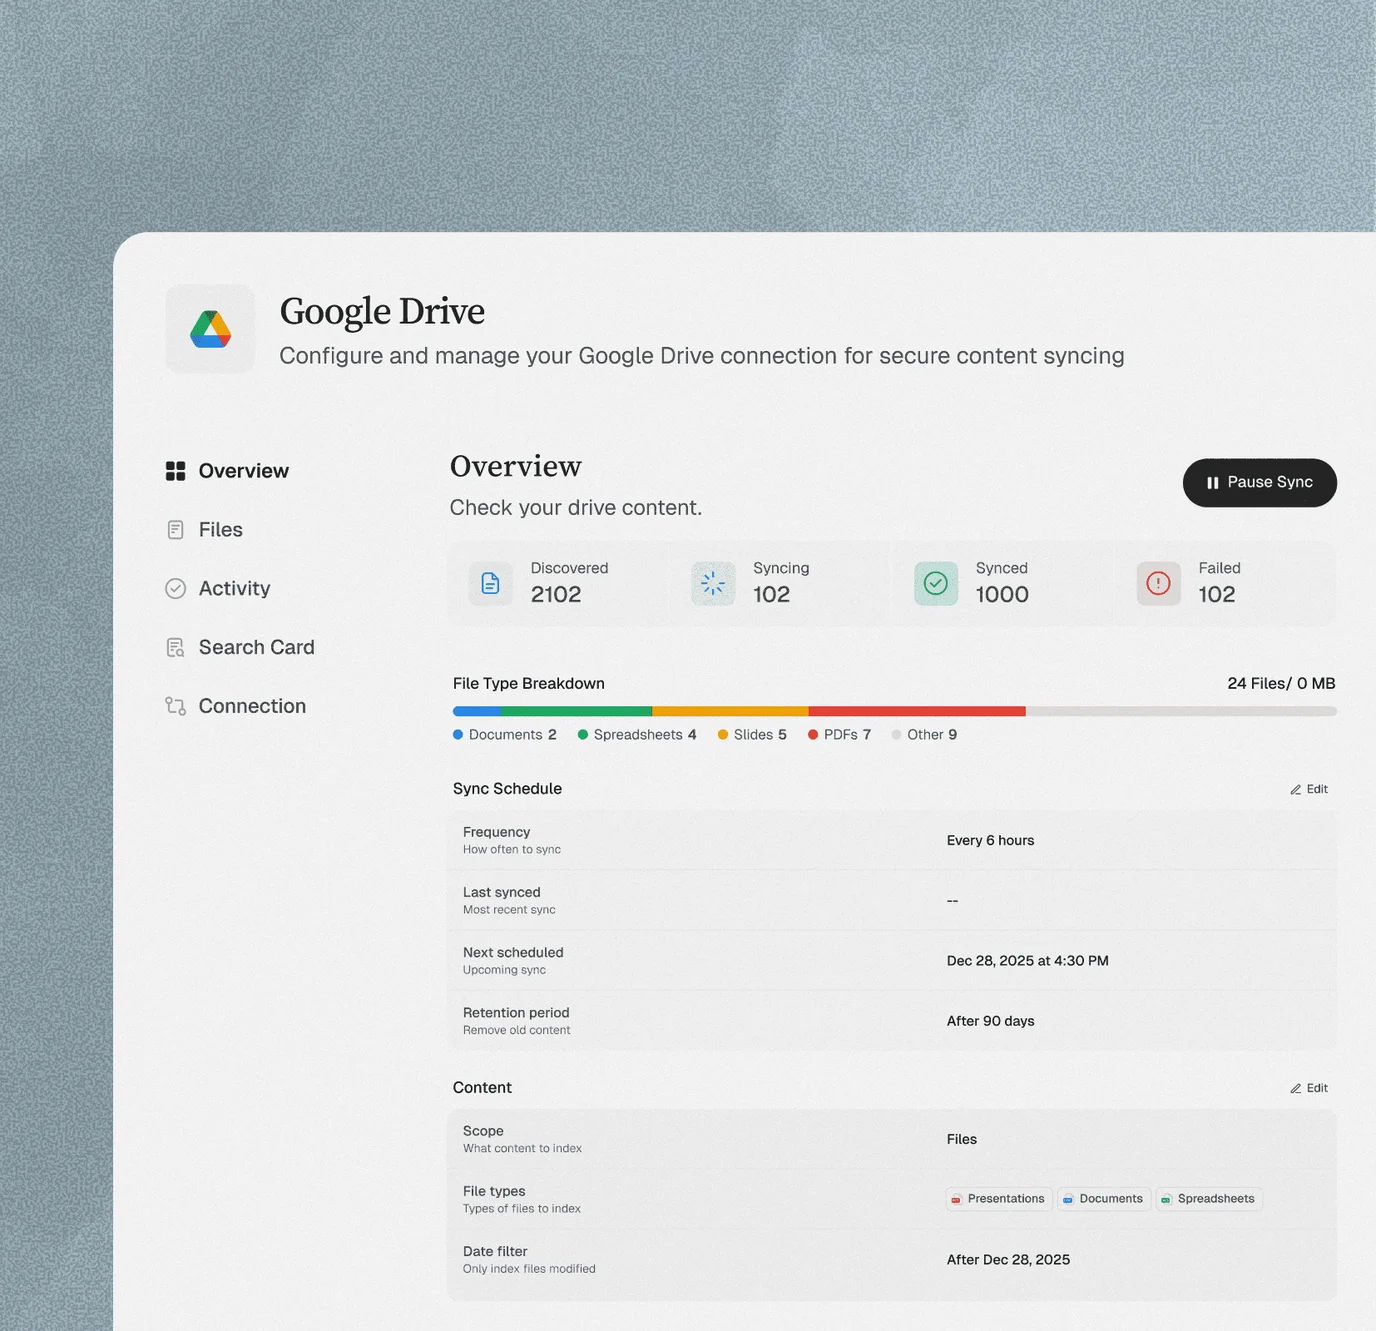Click the Presentations file type icon
1376x1331 pixels.
coord(956,1199)
